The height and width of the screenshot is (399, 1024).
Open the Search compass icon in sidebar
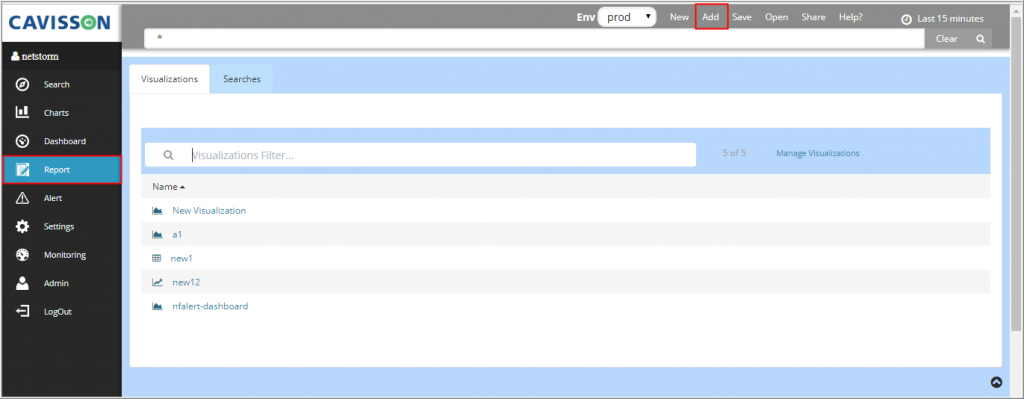[x=22, y=84]
